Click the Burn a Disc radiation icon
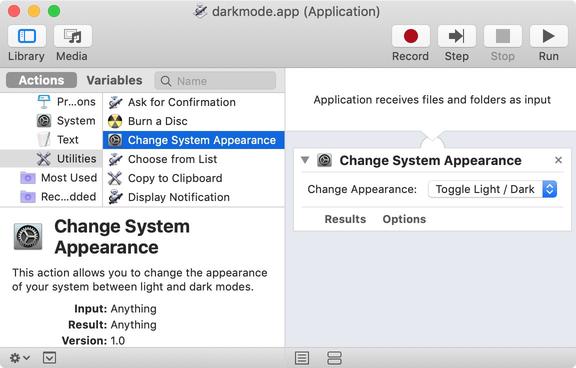Image resolution: width=576 pixels, height=368 pixels. 115,121
